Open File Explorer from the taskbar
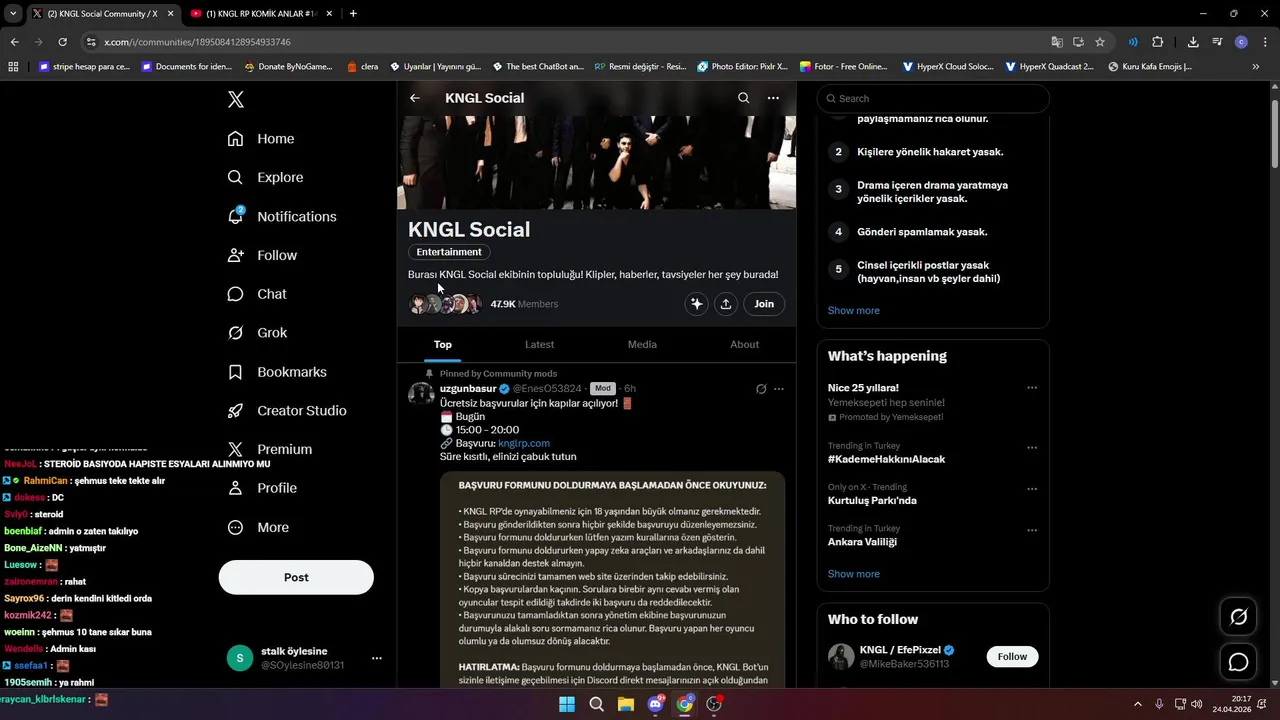Image resolution: width=1280 pixels, height=720 pixels. [626, 704]
